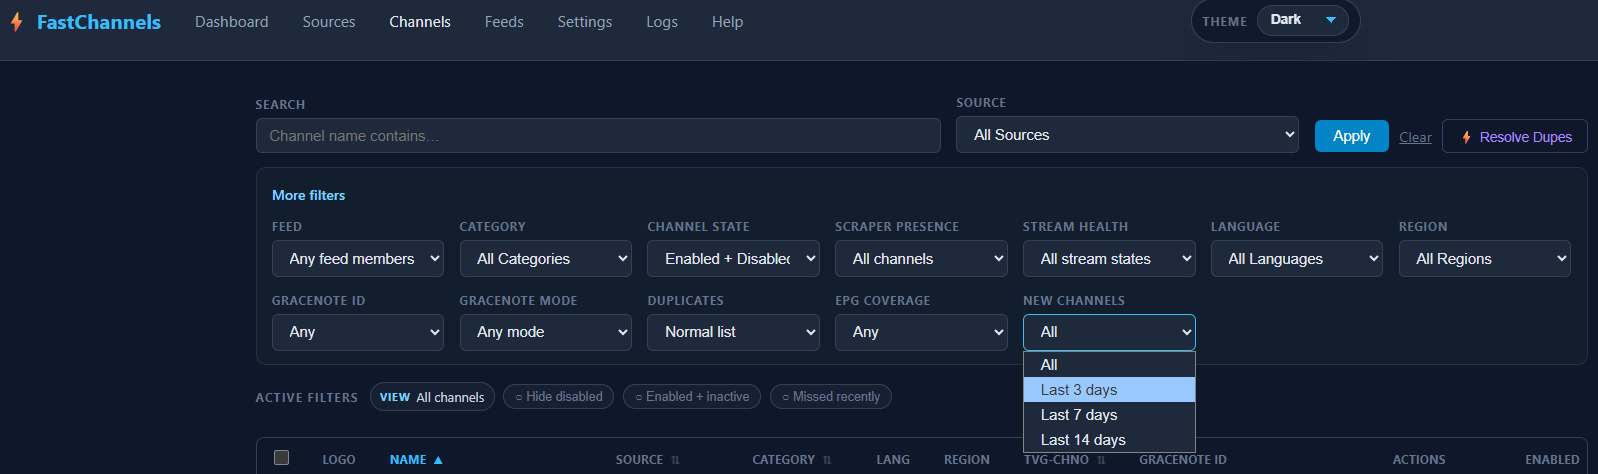Choose Last 14 days from list
1598x474 pixels.
point(1083,440)
